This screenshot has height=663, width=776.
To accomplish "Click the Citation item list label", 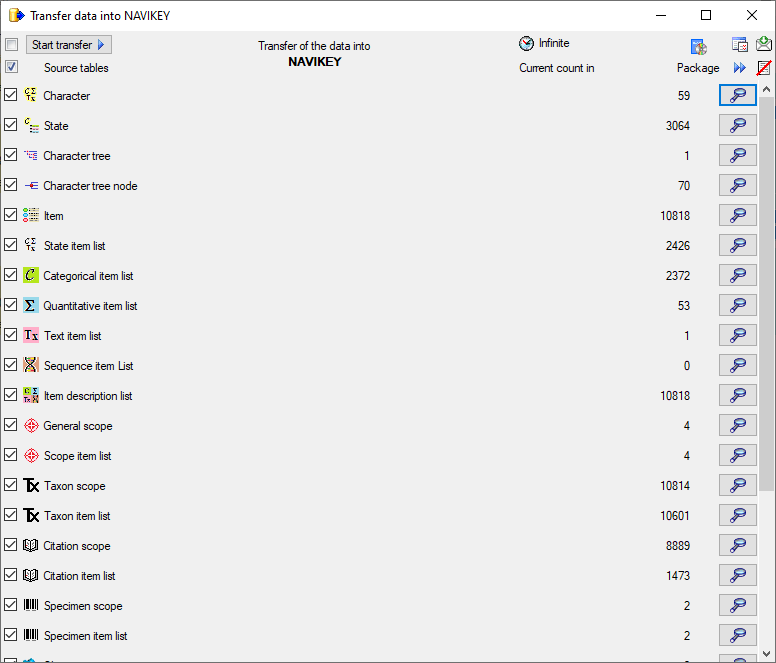I will pos(79,576).
